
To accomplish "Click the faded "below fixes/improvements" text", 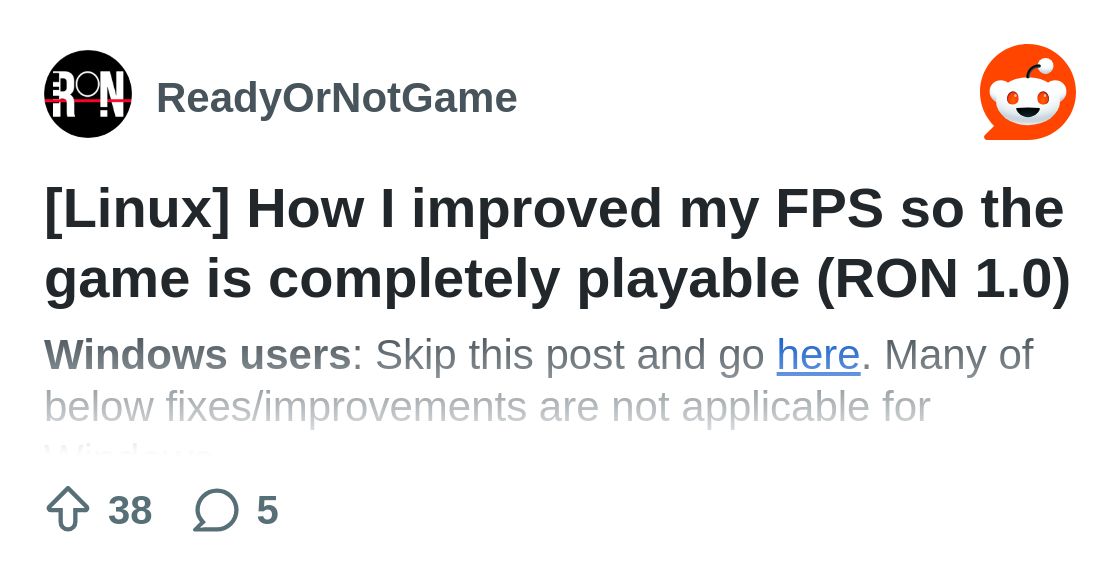I will (285, 407).
